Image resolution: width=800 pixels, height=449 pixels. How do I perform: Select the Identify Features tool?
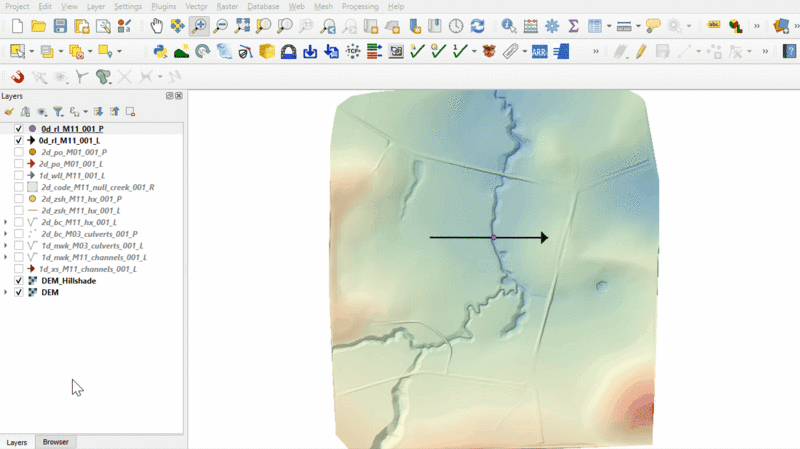coord(508,26)
